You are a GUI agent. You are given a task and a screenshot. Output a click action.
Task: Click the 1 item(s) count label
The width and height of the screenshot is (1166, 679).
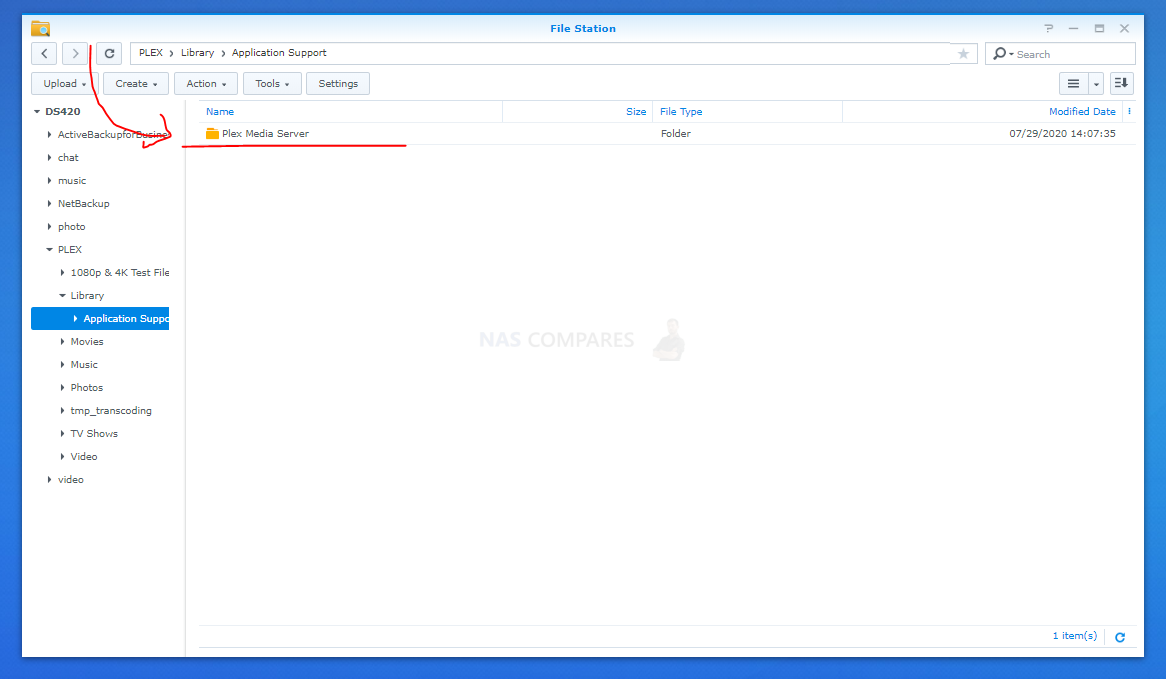click(1075, 636)
